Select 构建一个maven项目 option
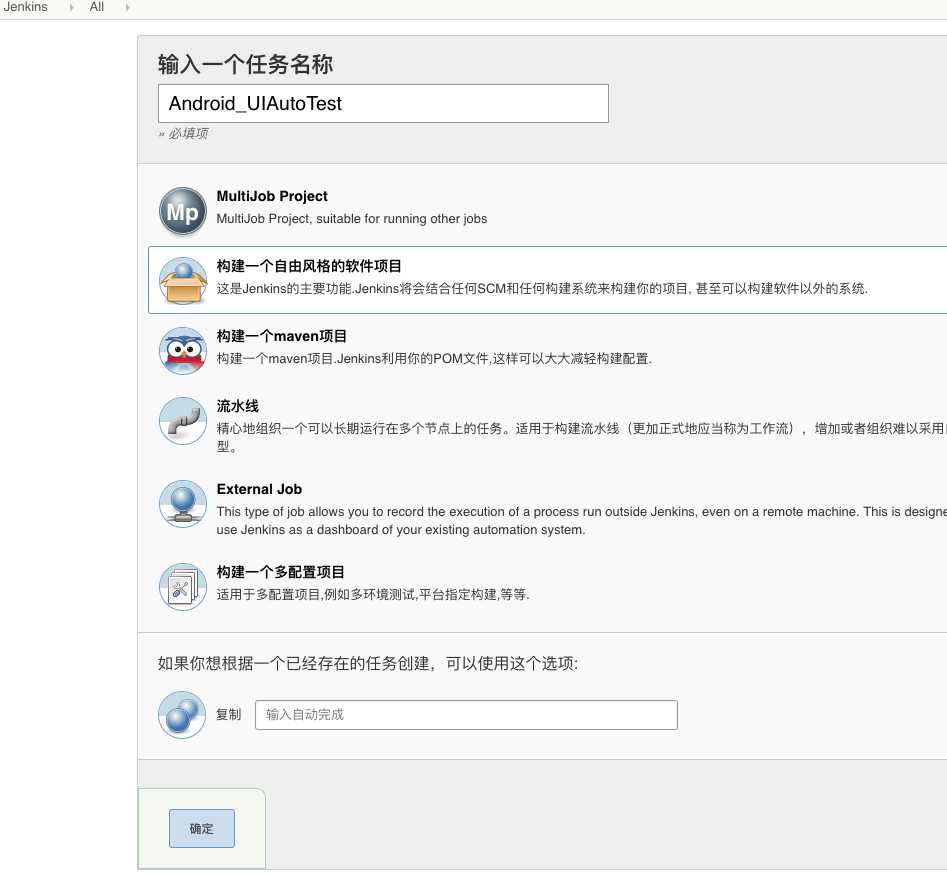The image size is (947, 874). tap(281, 336)
